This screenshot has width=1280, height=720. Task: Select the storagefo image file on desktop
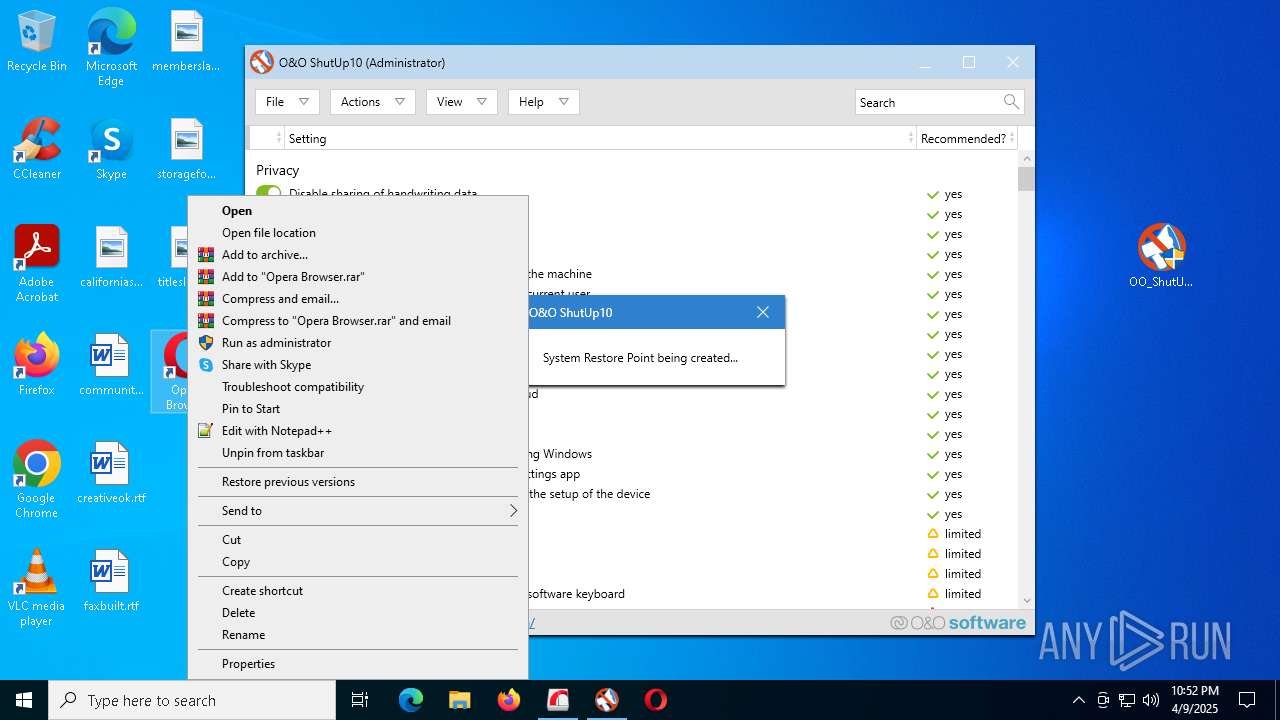pyautogui.click(x=187, y=150)
